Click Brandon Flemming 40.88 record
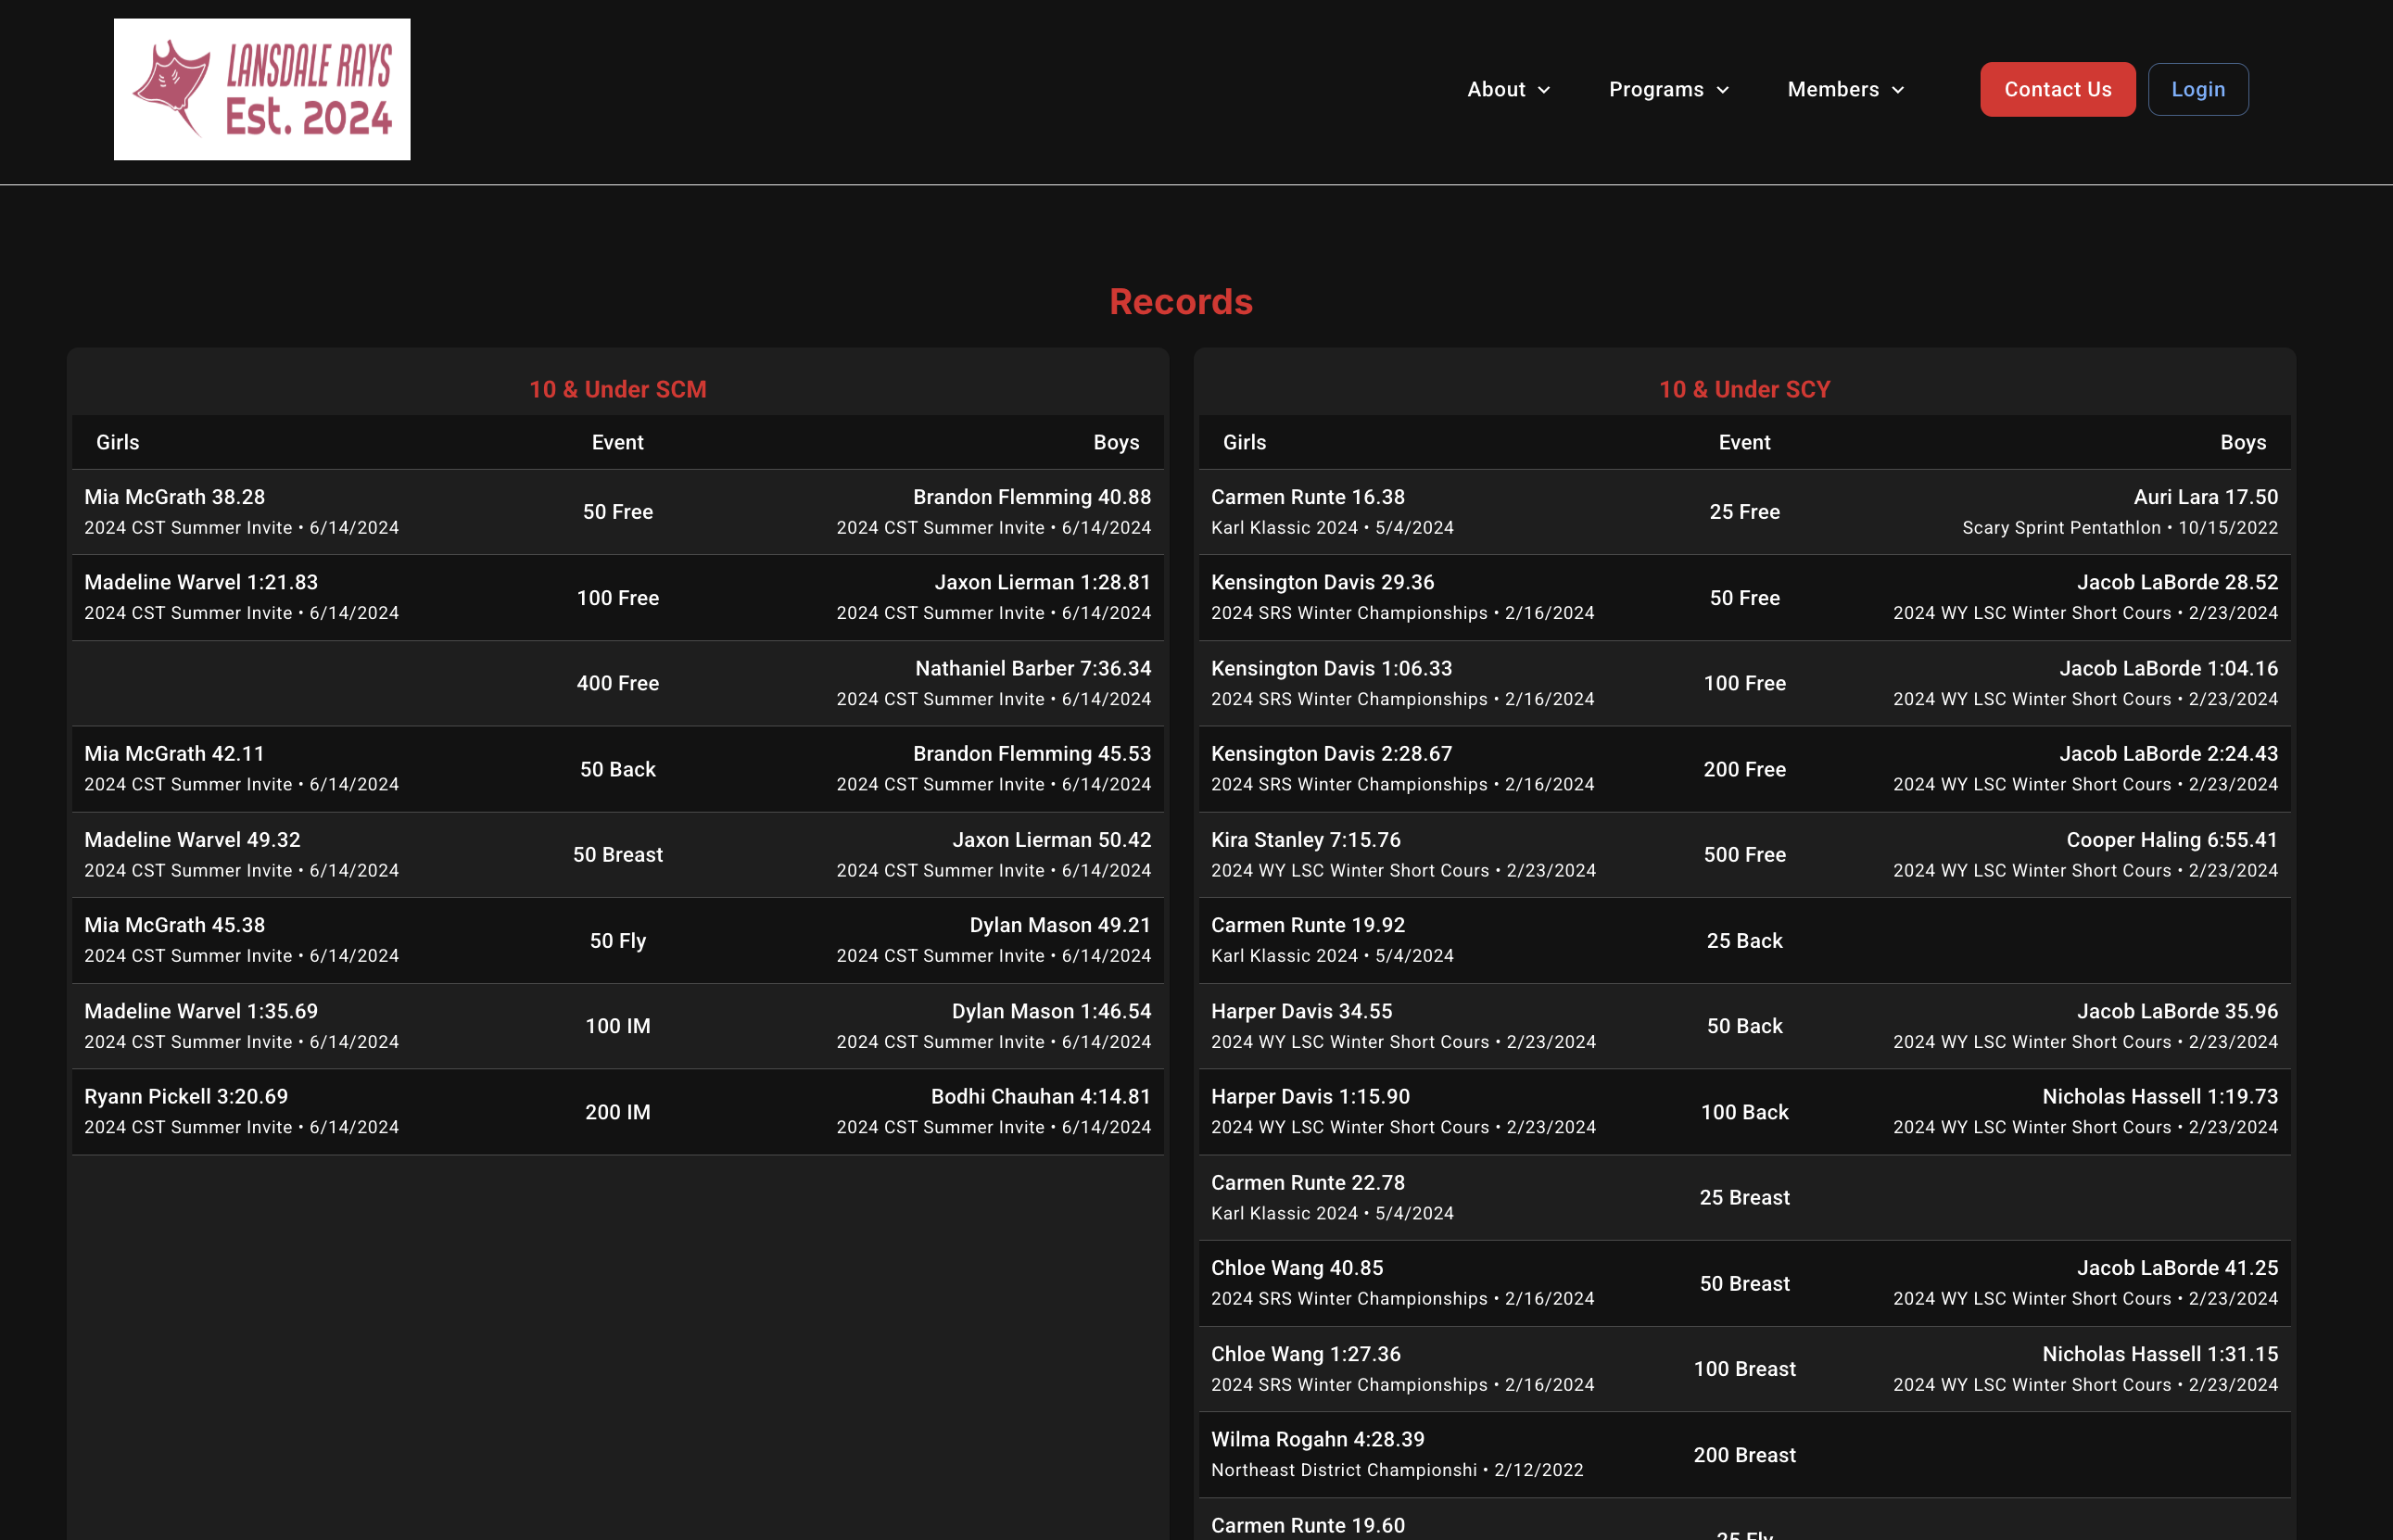The height and width of the screenshot is (1540, 2393). tap(1031, 497)
